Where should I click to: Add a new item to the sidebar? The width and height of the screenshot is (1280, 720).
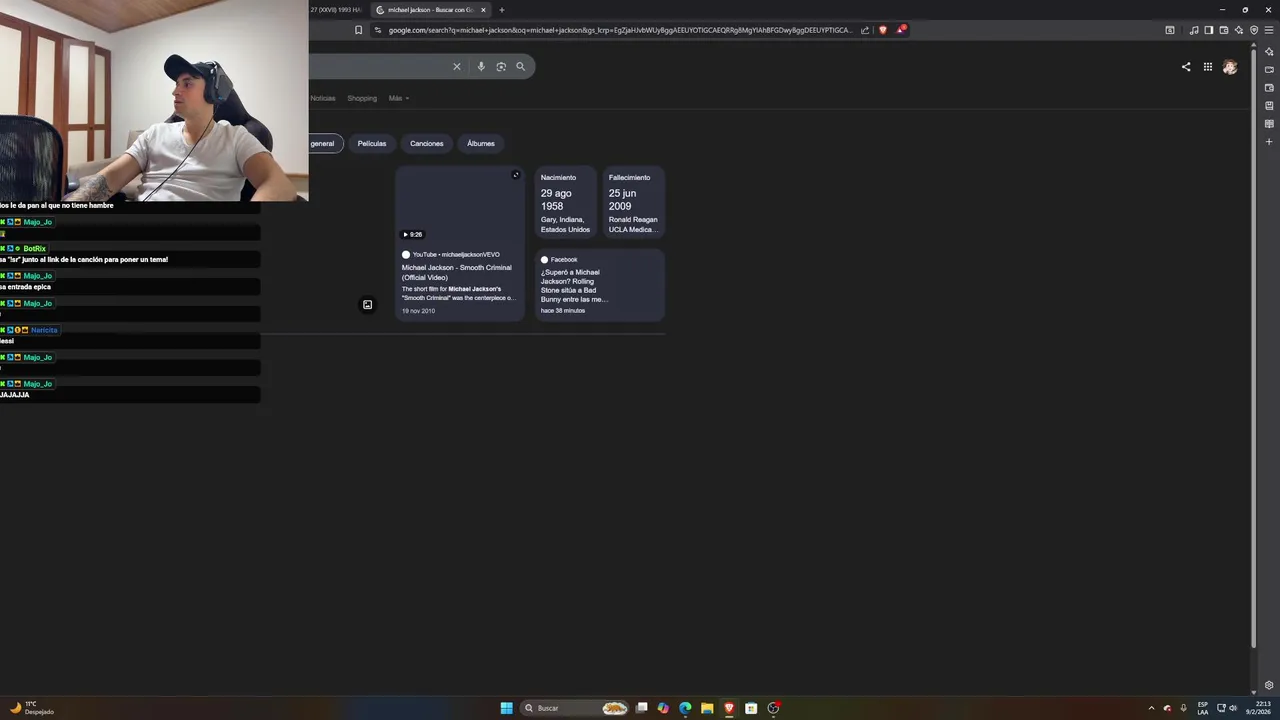tap(1269, 142)
